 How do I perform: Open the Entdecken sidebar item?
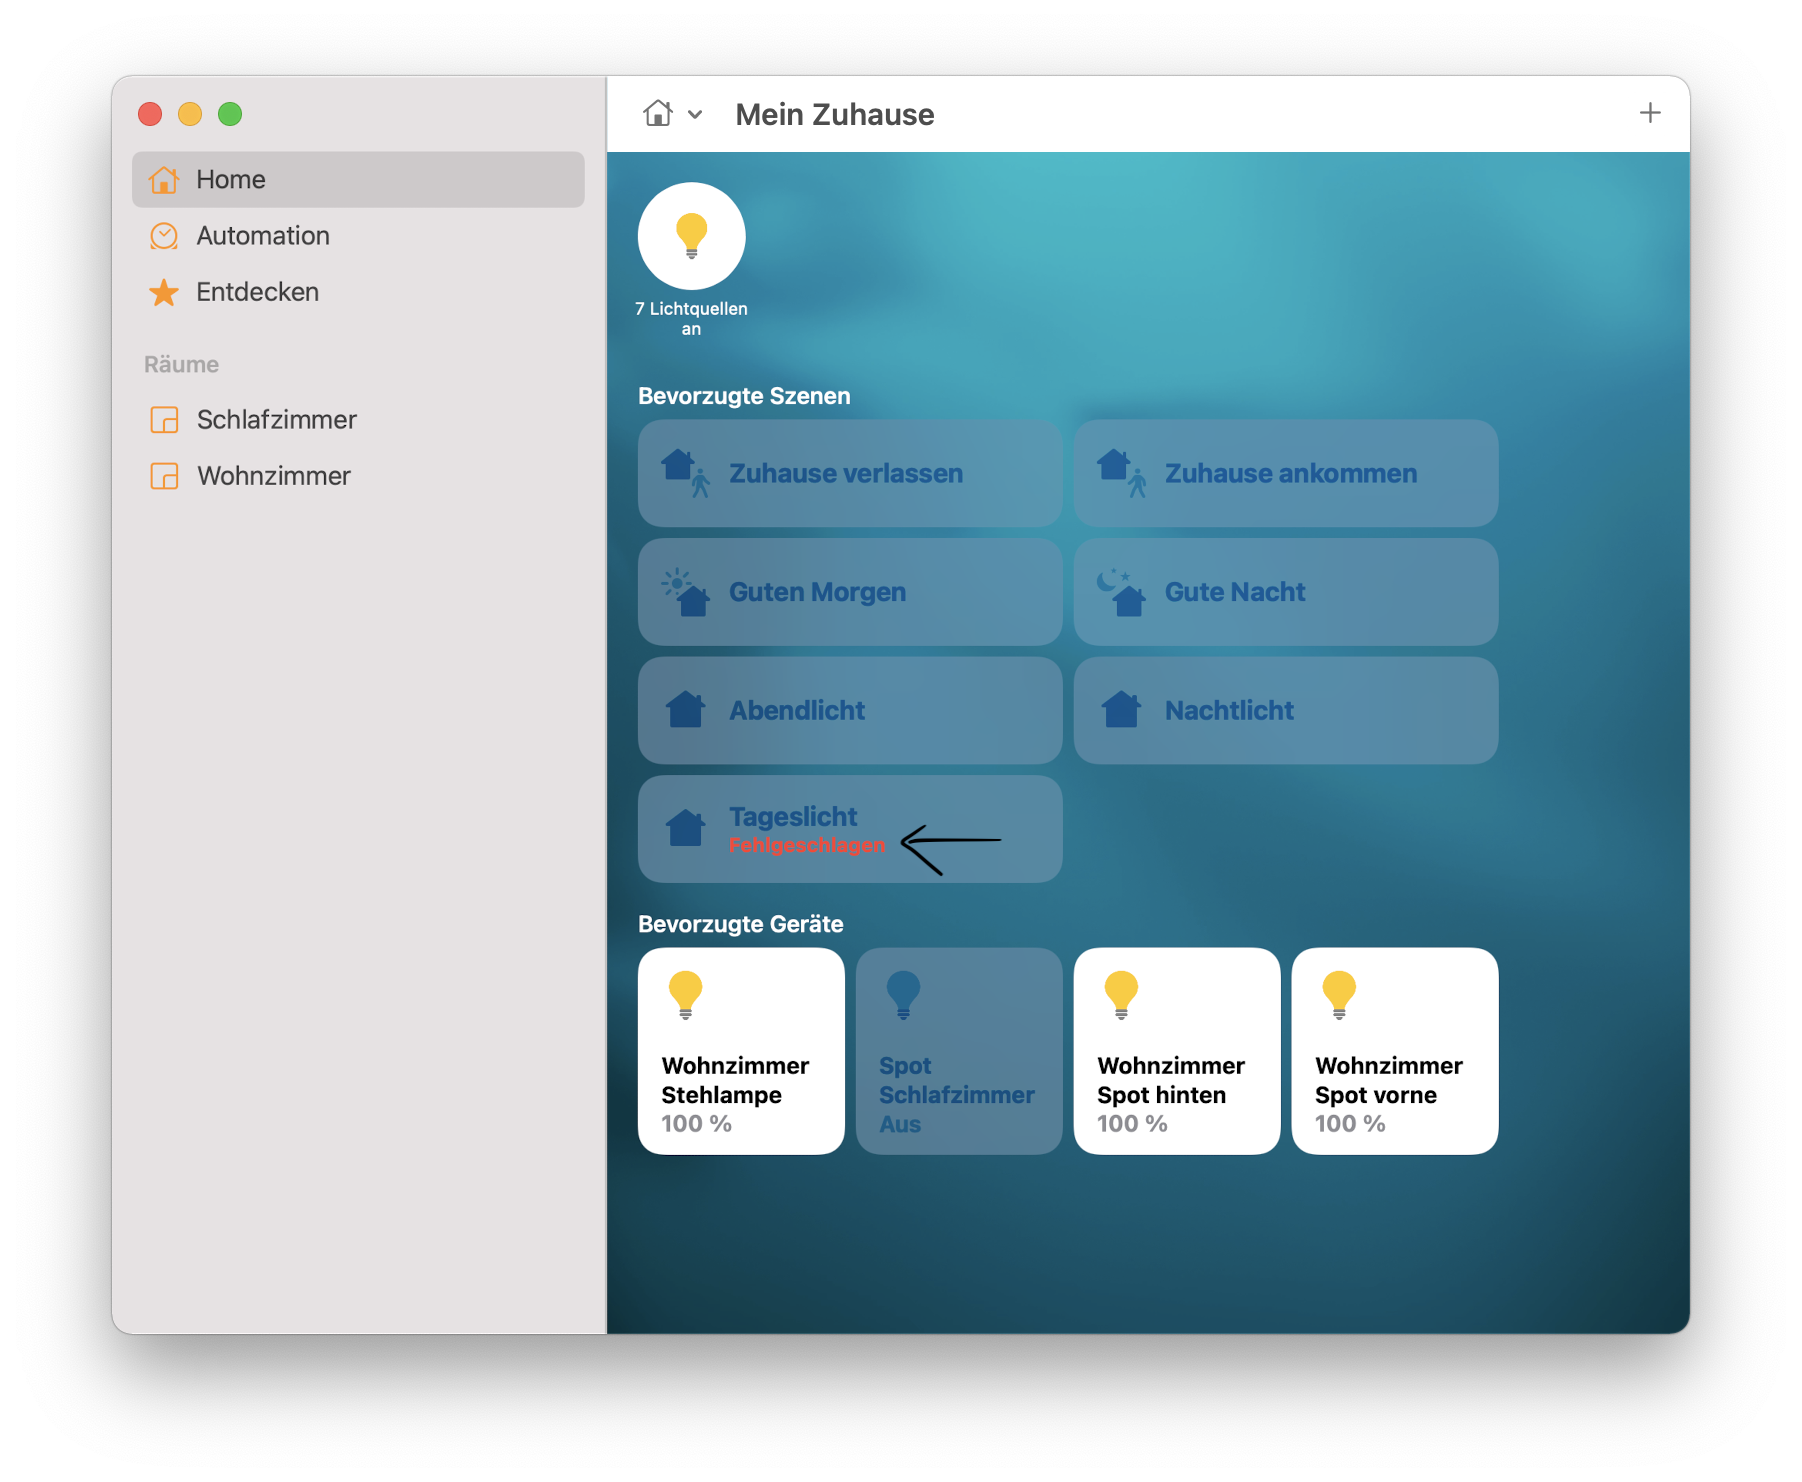357,292
